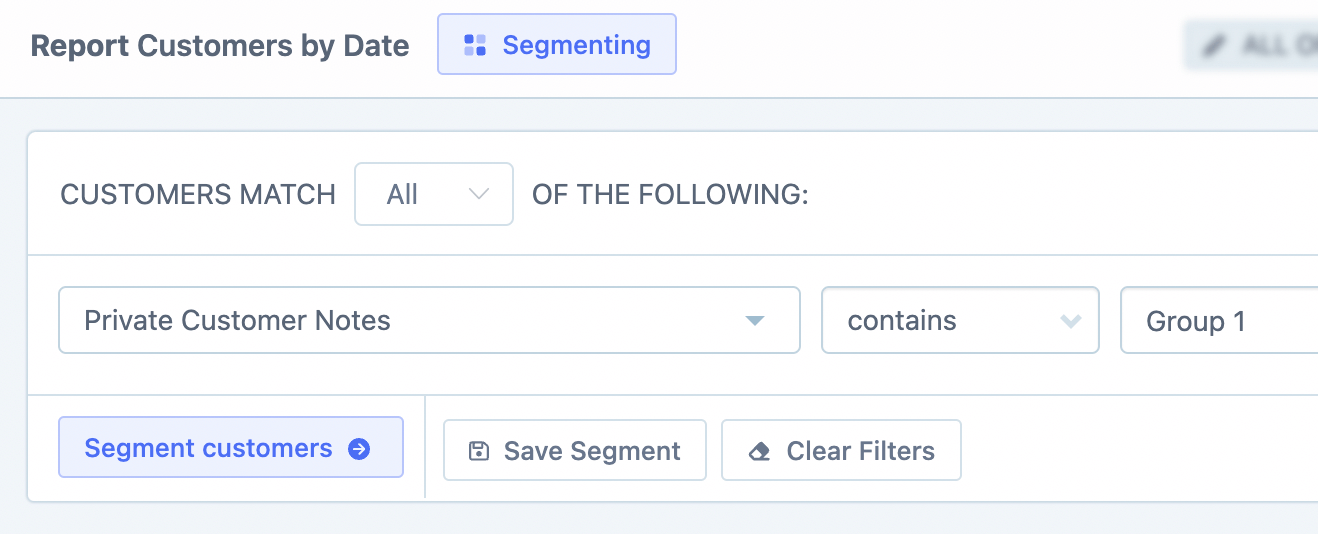
Task: Open the All match-type dropdown
Action: coord(433,194)
